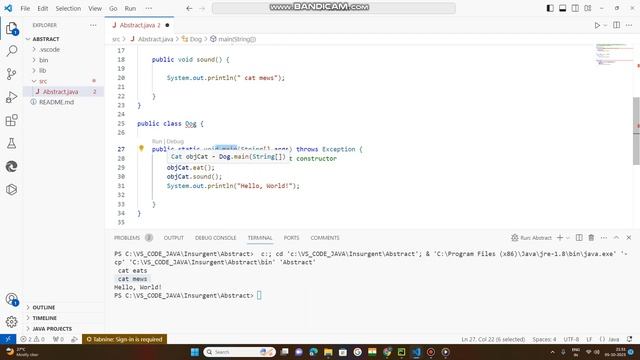This screenshot has width=640, height=360.
Task: Open the remote window indicator in status bar
Action: tap(8, 339)
